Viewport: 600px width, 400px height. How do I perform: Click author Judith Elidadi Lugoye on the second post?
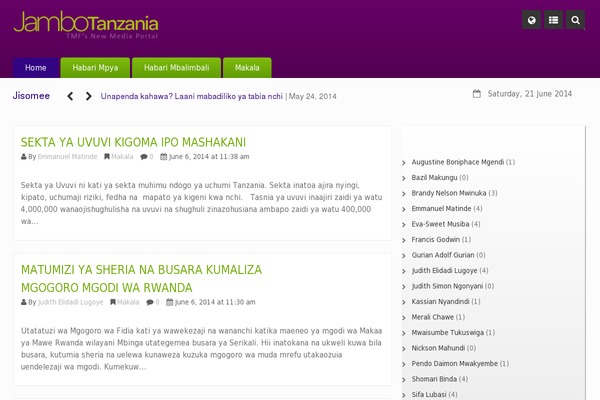(70, 302)
